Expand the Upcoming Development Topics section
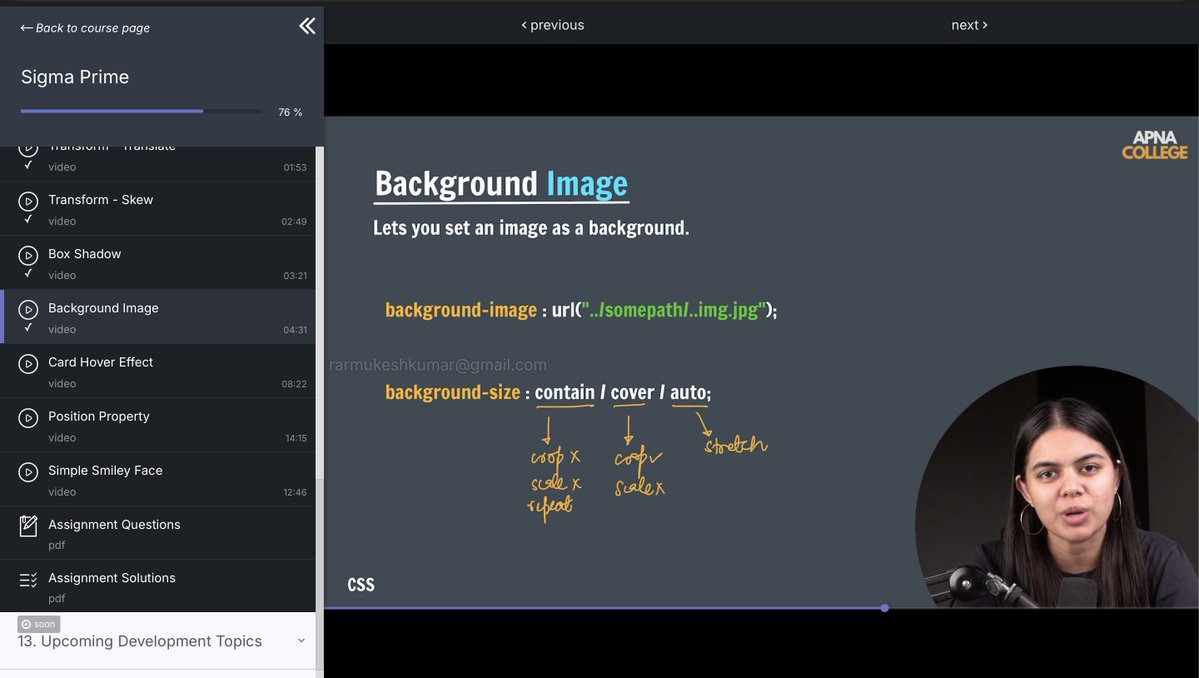The image size is (1199, 678). click(301, 640)
